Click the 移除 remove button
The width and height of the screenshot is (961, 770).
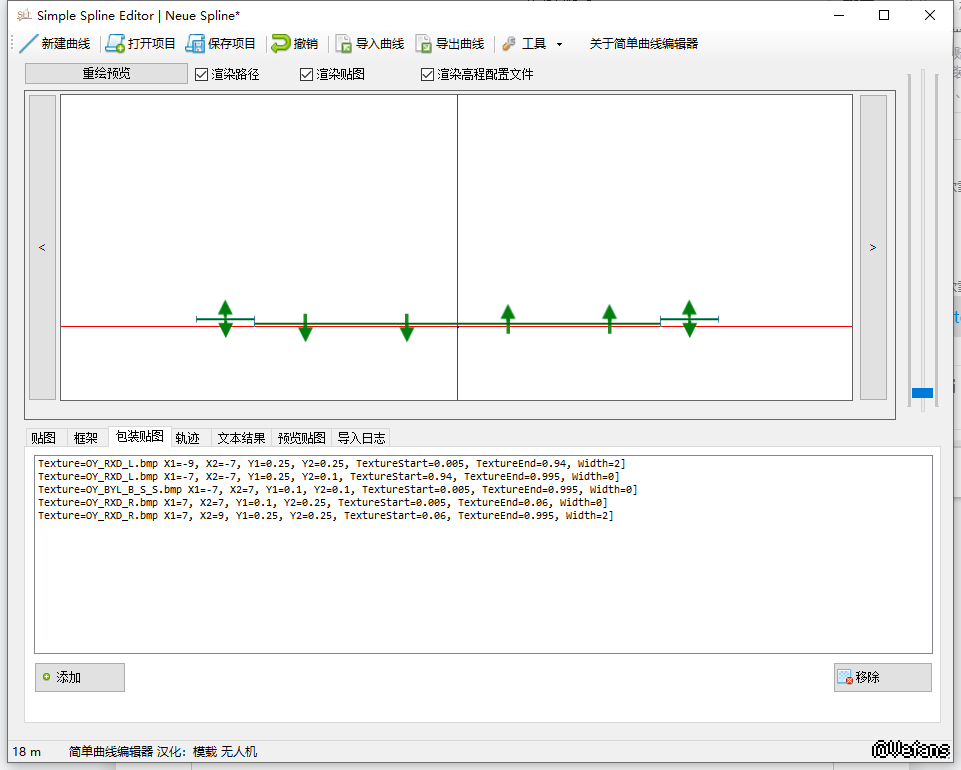(882, 677)
